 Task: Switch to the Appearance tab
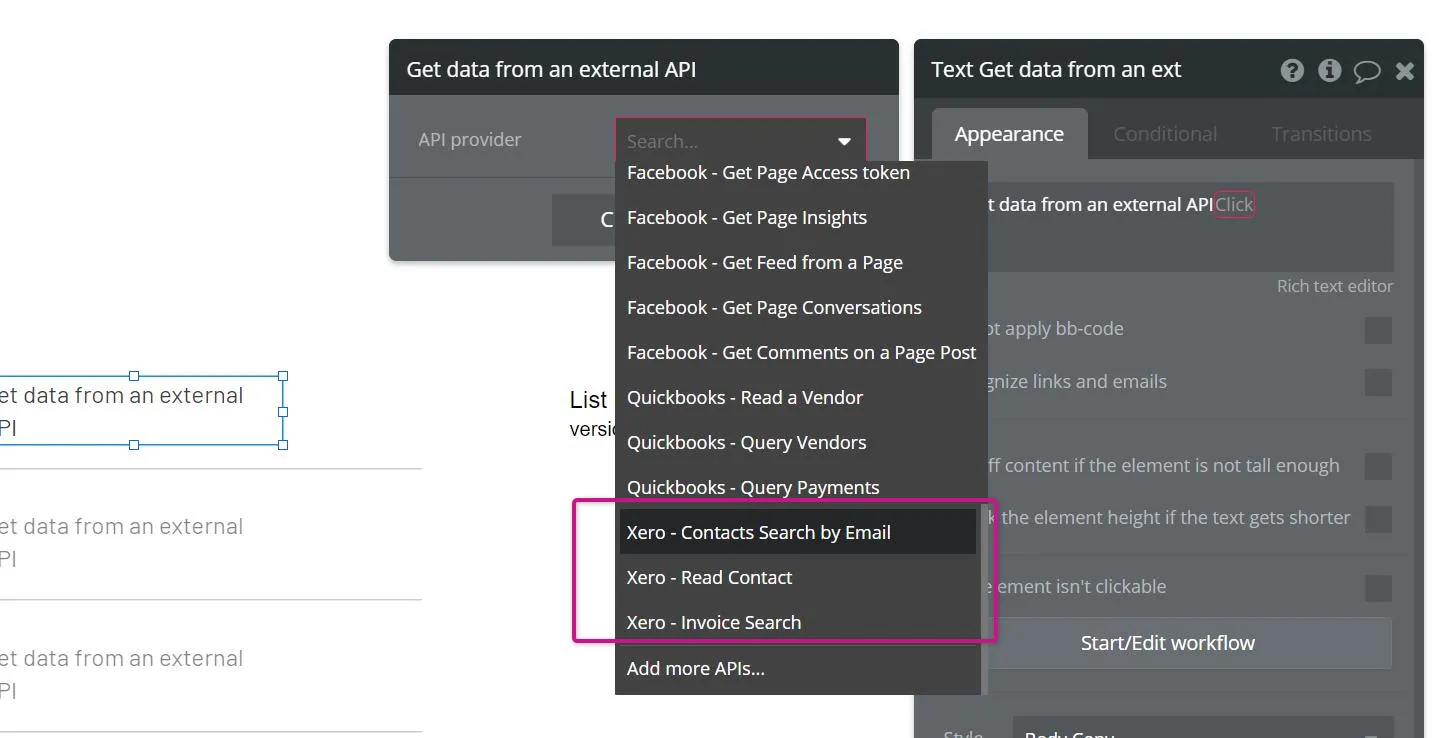(1009, 134)
